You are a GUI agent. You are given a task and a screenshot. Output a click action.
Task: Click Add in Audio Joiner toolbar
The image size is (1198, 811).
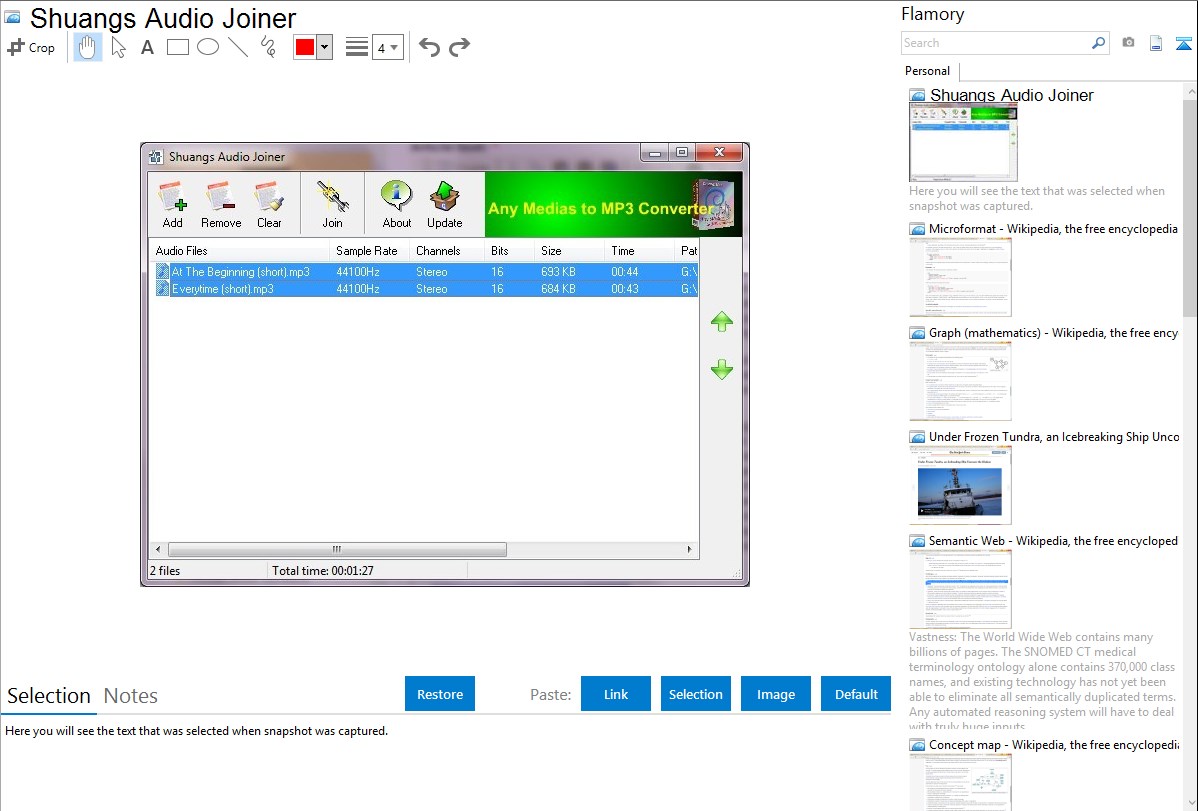pos(173,204)
